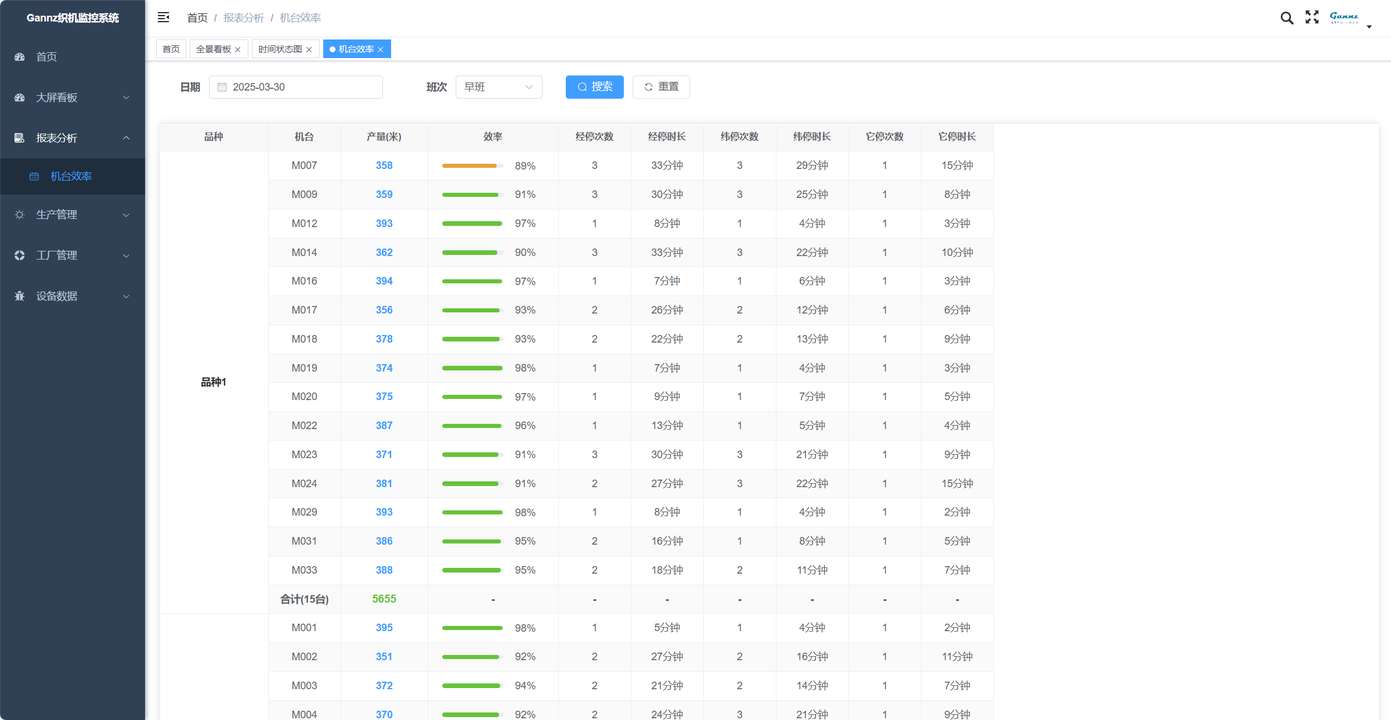Close the 时间状态图 tab

309,49
